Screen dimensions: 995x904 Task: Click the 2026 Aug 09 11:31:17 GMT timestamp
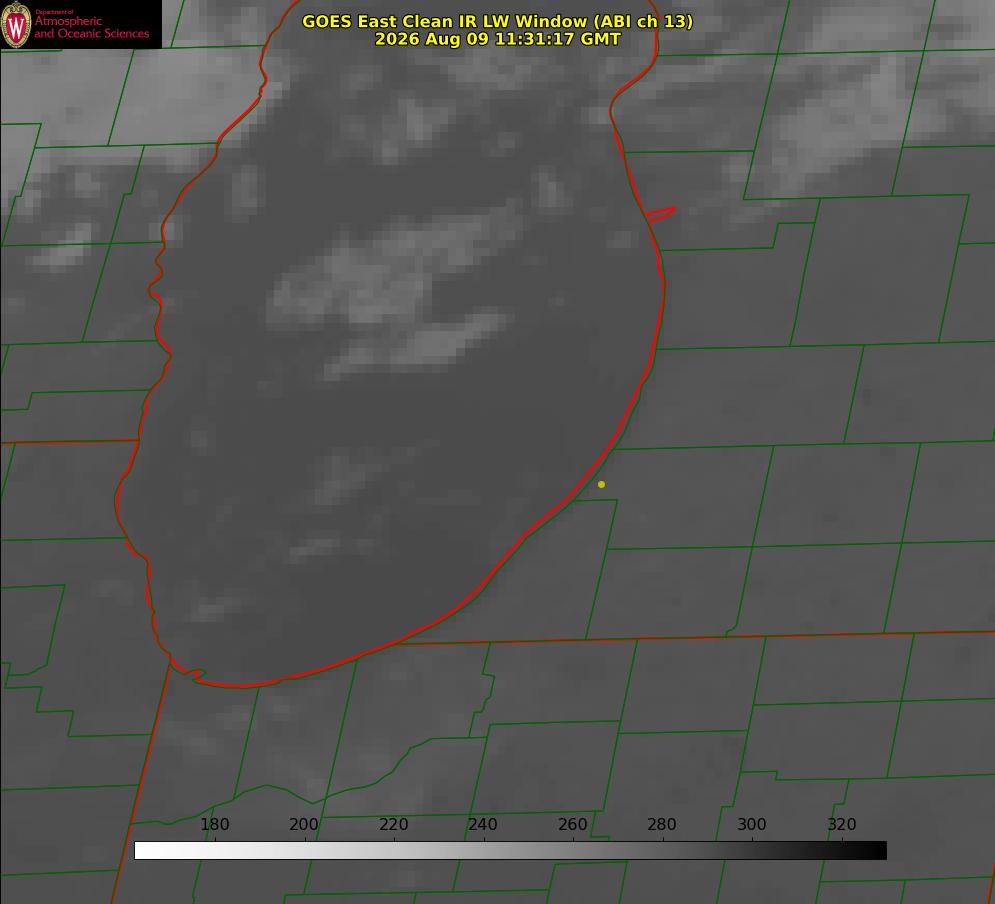coord(498,39)
